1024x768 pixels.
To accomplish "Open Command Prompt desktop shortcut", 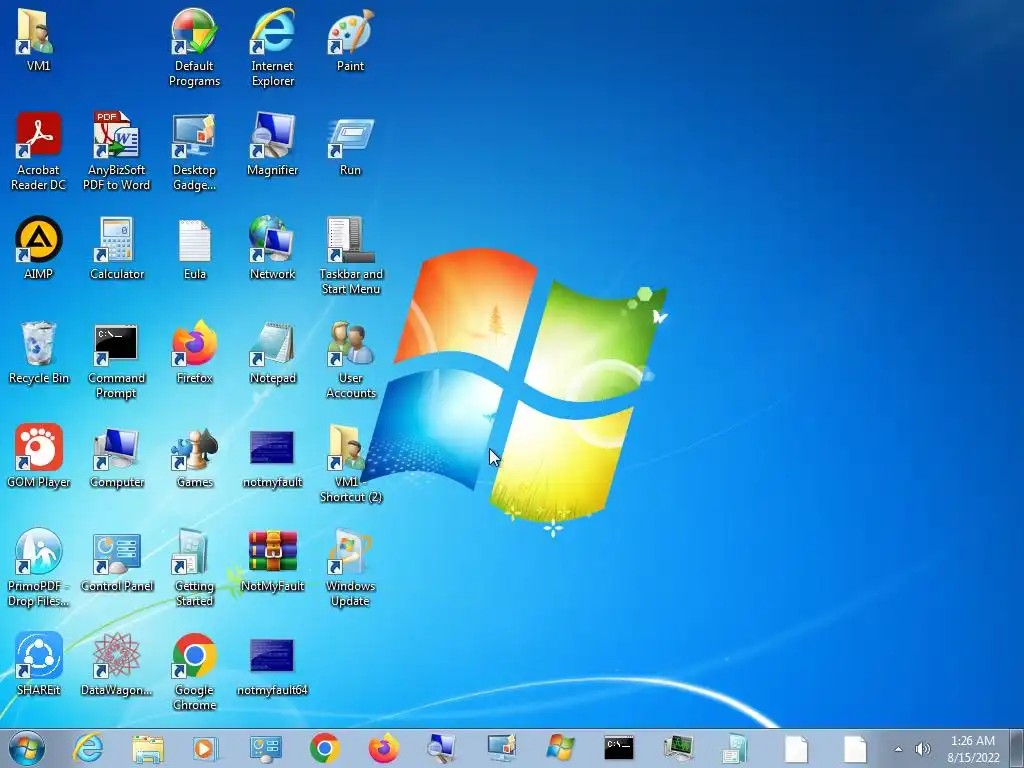I will (116, 359).
